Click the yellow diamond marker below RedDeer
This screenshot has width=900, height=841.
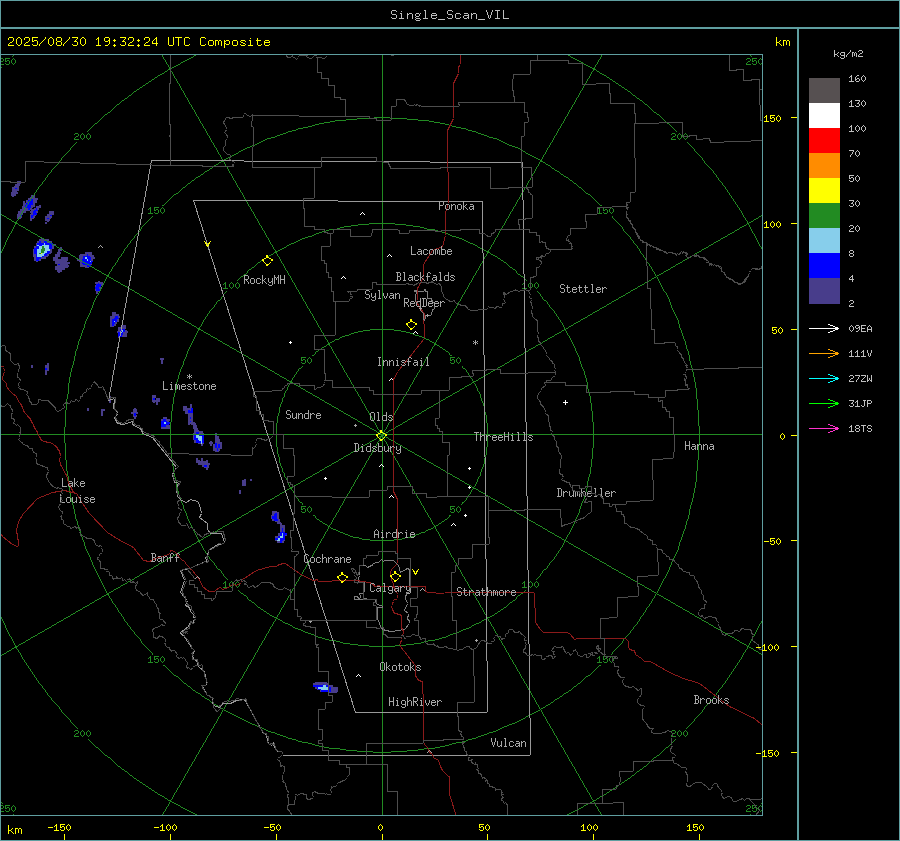[x=412, y=325]
